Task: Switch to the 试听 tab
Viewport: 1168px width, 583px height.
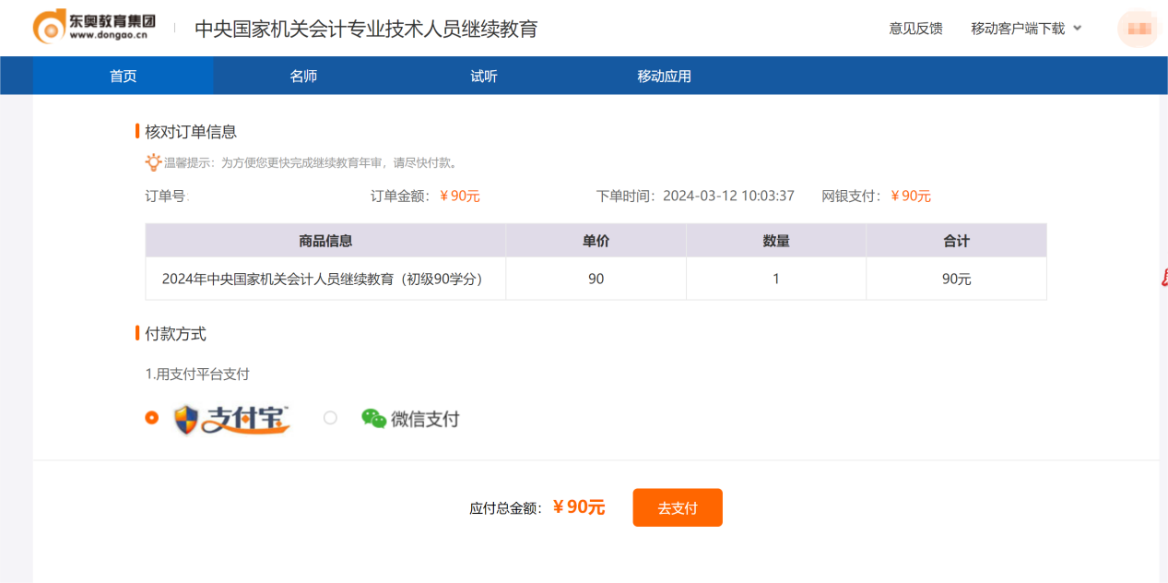Action: point(484,76)
